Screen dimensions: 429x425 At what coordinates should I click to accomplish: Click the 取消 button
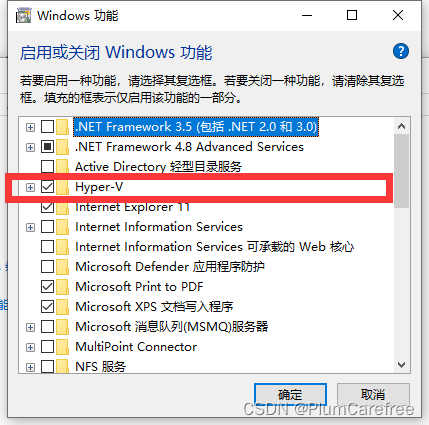tap(373, 395)
